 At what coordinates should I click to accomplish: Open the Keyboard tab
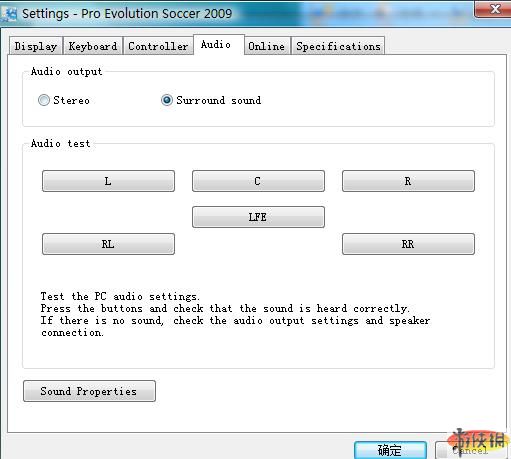pyautogui.click(x=93, y=46)
